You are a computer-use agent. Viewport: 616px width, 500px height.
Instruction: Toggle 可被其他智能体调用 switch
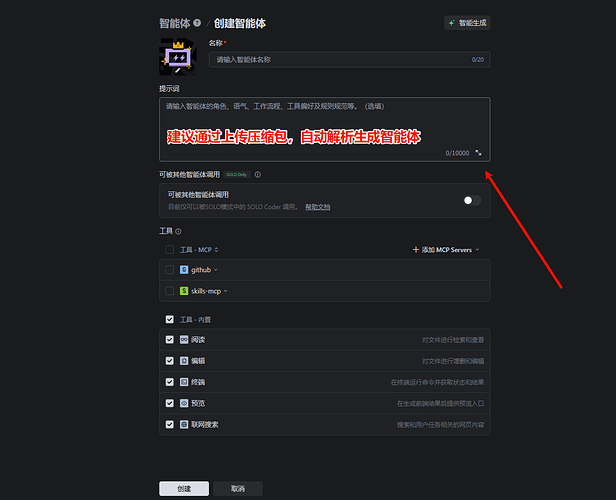(472, 200)
